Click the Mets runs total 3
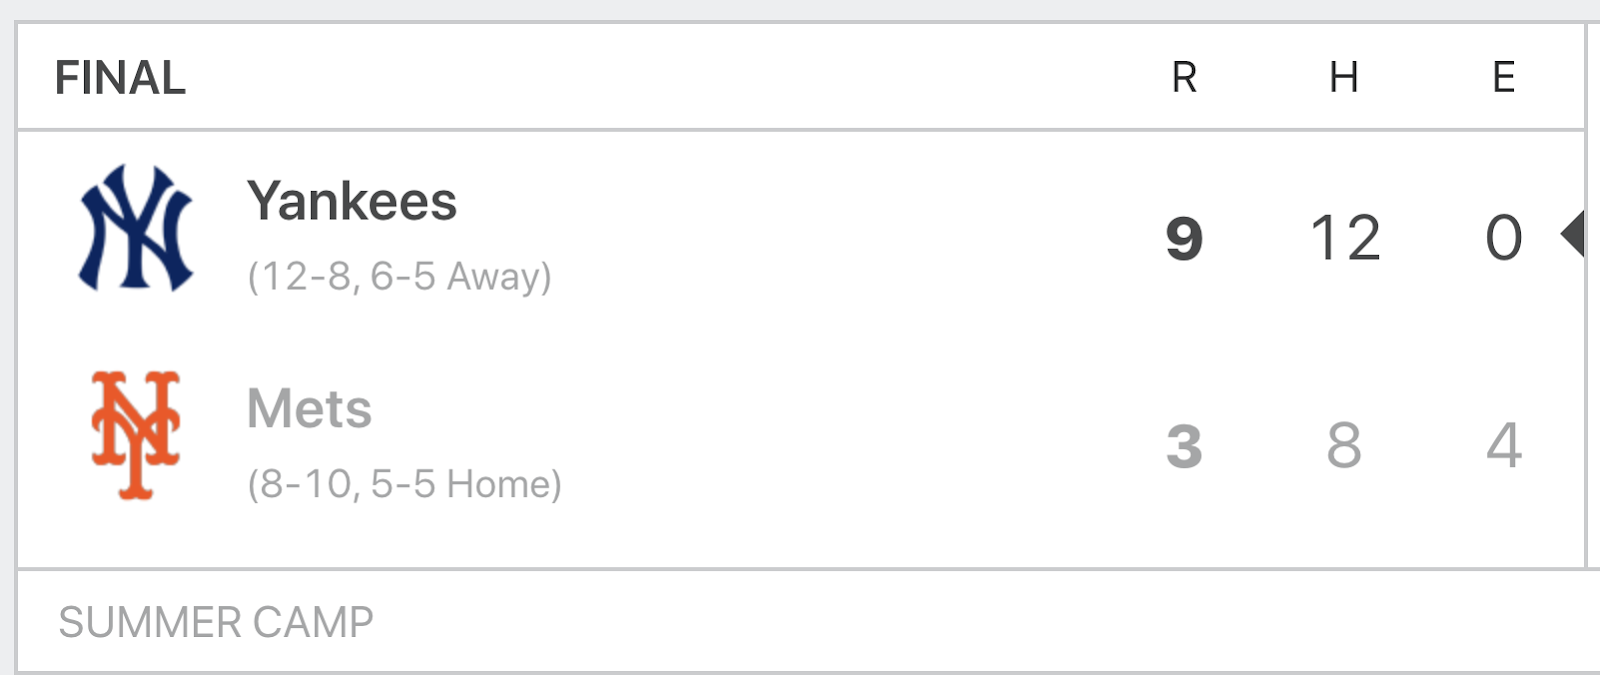 coord(1184,445)
